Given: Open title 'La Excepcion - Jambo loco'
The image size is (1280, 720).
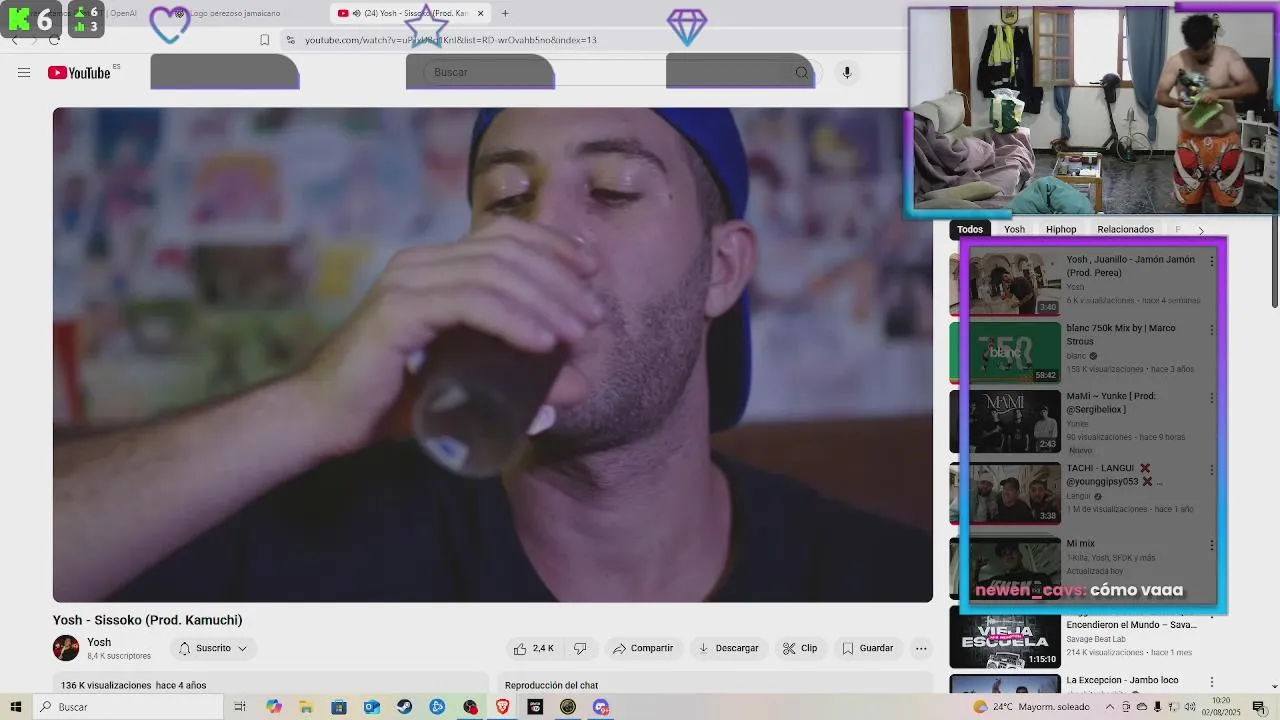Looking at the screenshot, I should pyautogui.click(x=1122, y=680).
